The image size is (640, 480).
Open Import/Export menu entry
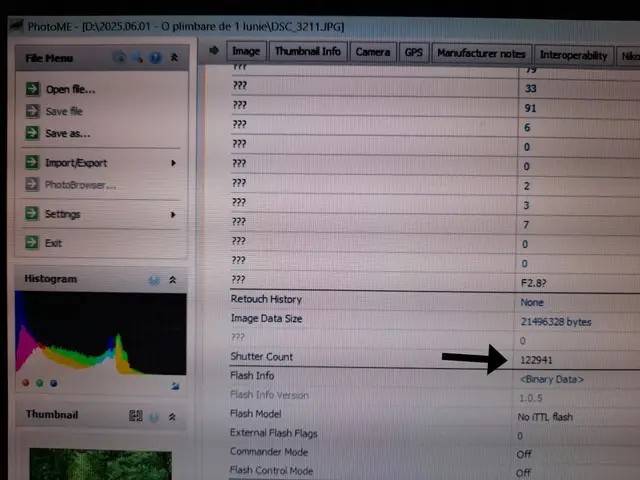pyautogui.click(x=76, y=163)
